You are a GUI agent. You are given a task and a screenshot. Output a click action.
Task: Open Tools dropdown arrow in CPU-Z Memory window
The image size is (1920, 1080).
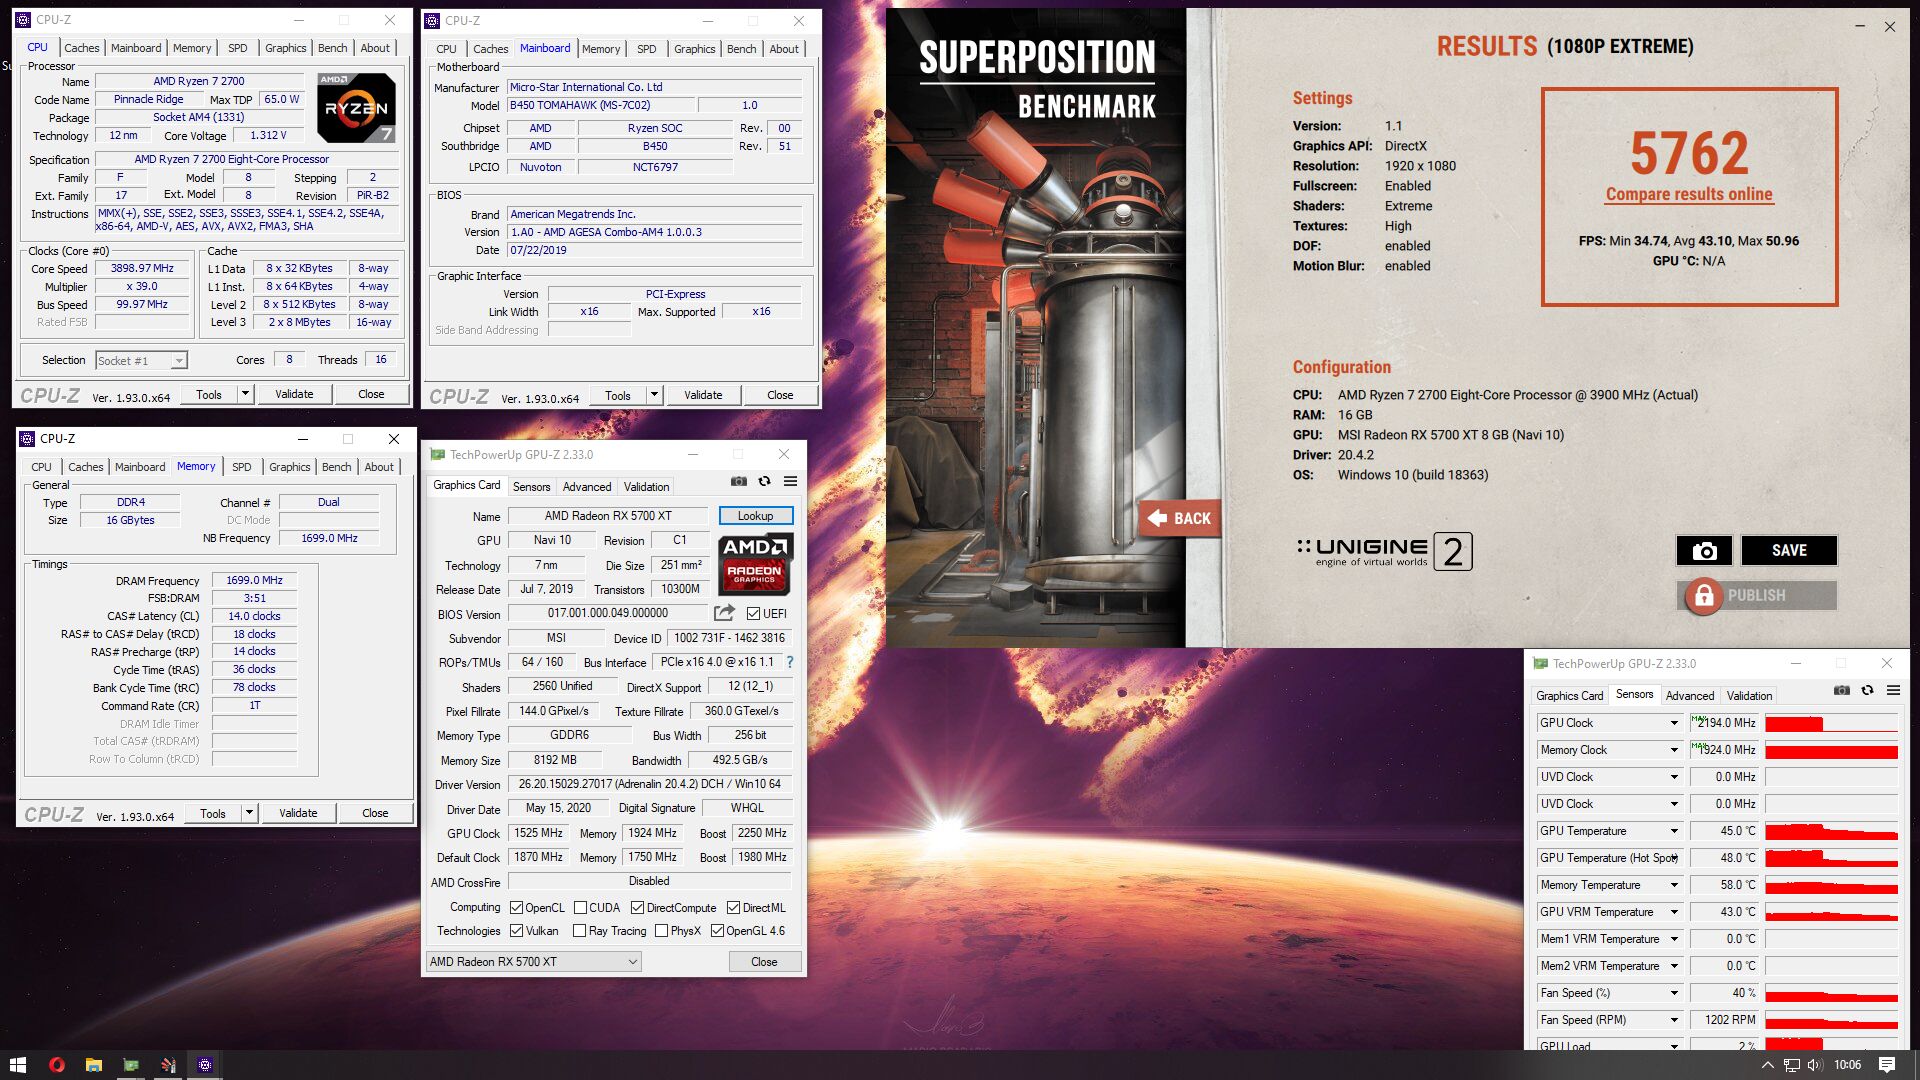[x=249, y=813]
